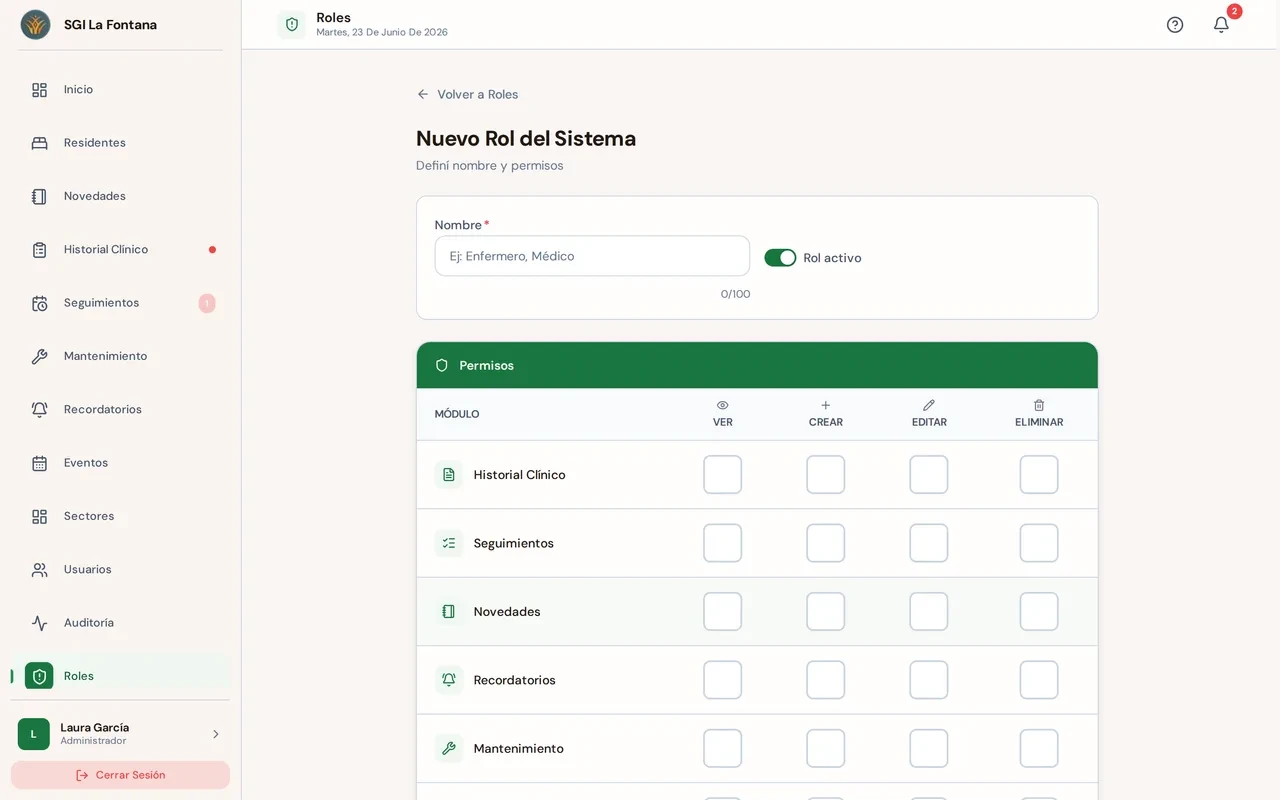Click the 0/100 character counter

[735, 294]
